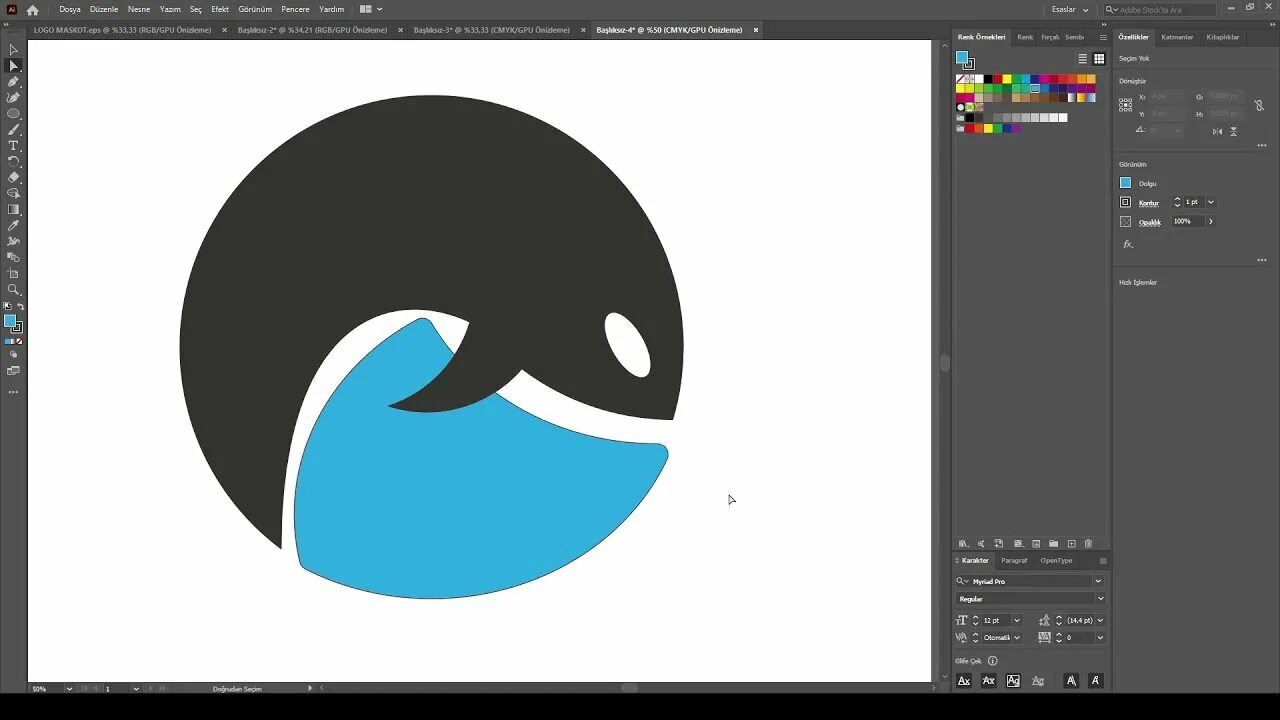The image size is (1280, 720).
Task: Open the arrange documents dropdown in top bar
Action: click(x=371, y=9)
